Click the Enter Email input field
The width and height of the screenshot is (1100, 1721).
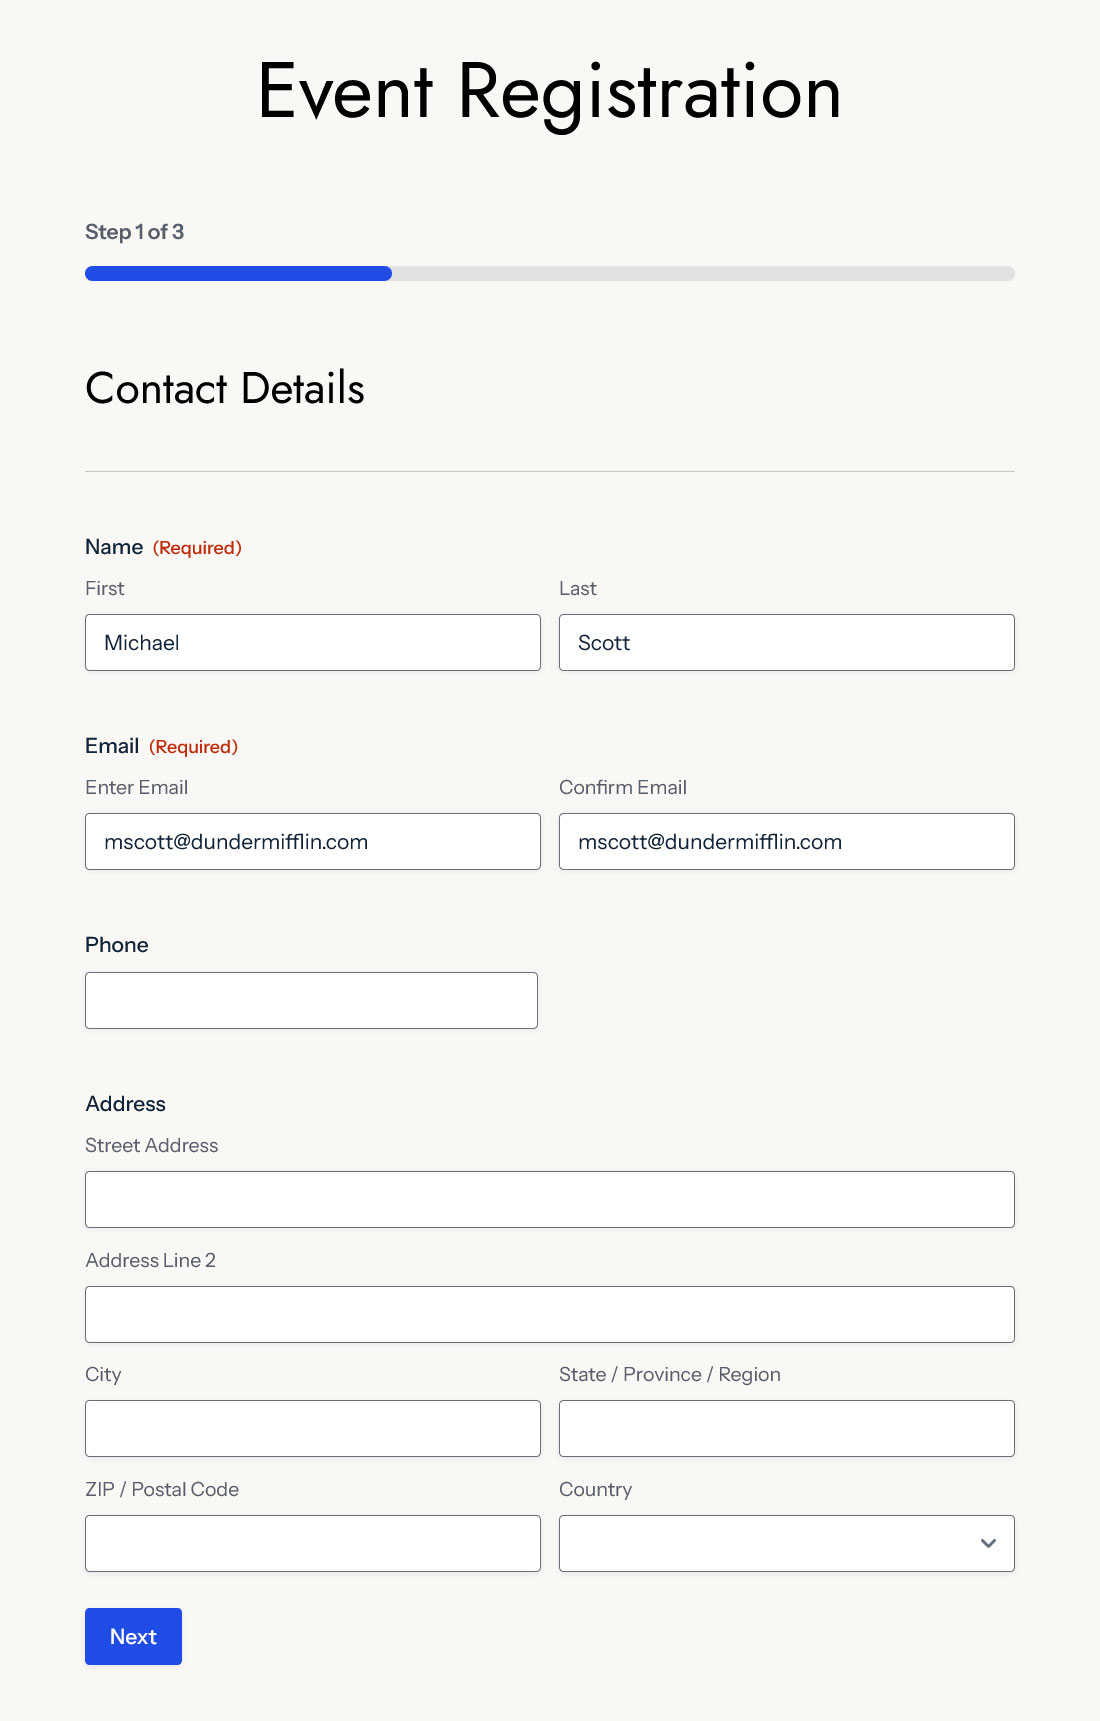tap(312, 841)
